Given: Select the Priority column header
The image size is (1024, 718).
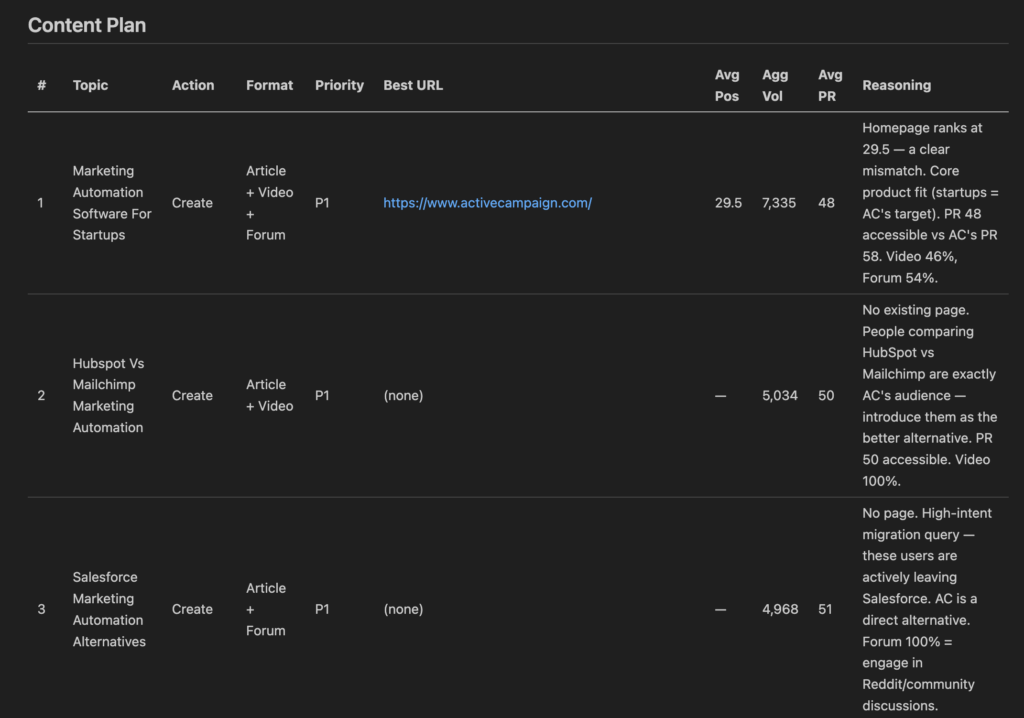Looking at the screenshot, I should pyautogui.click(x=339, y=85).
